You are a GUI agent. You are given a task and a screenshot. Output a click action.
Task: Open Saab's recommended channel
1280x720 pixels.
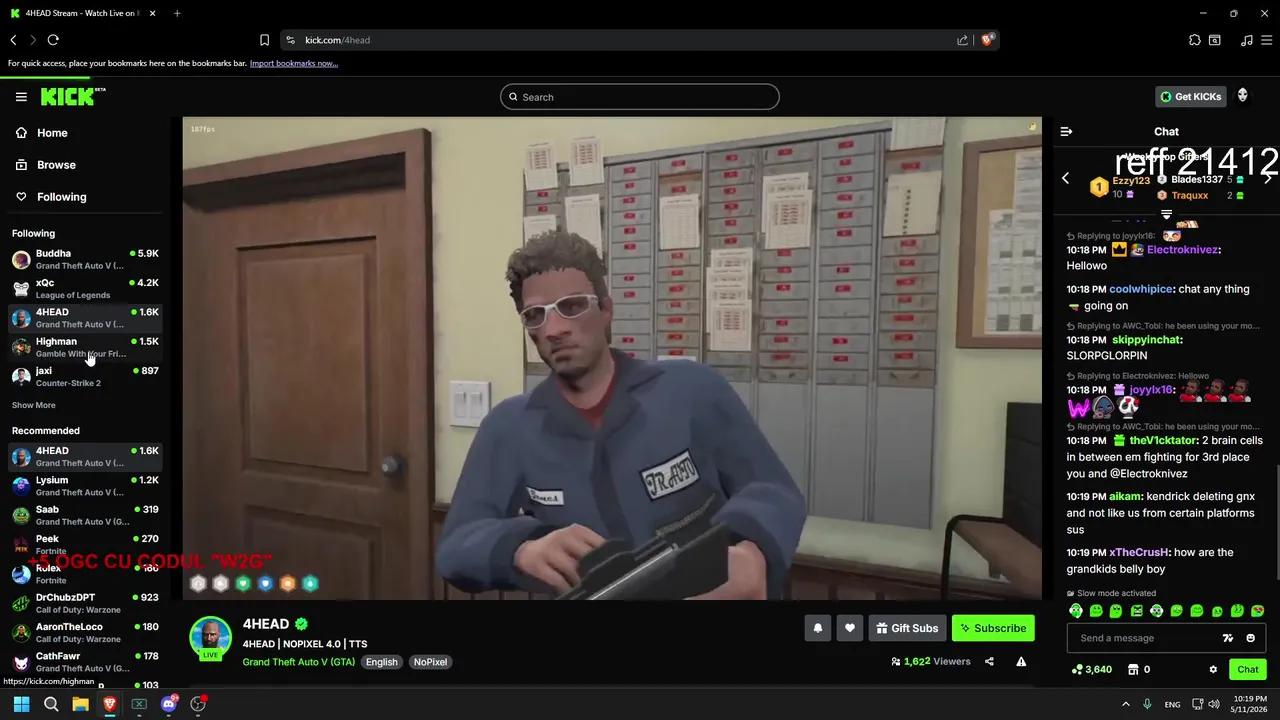tap(85, 515)
